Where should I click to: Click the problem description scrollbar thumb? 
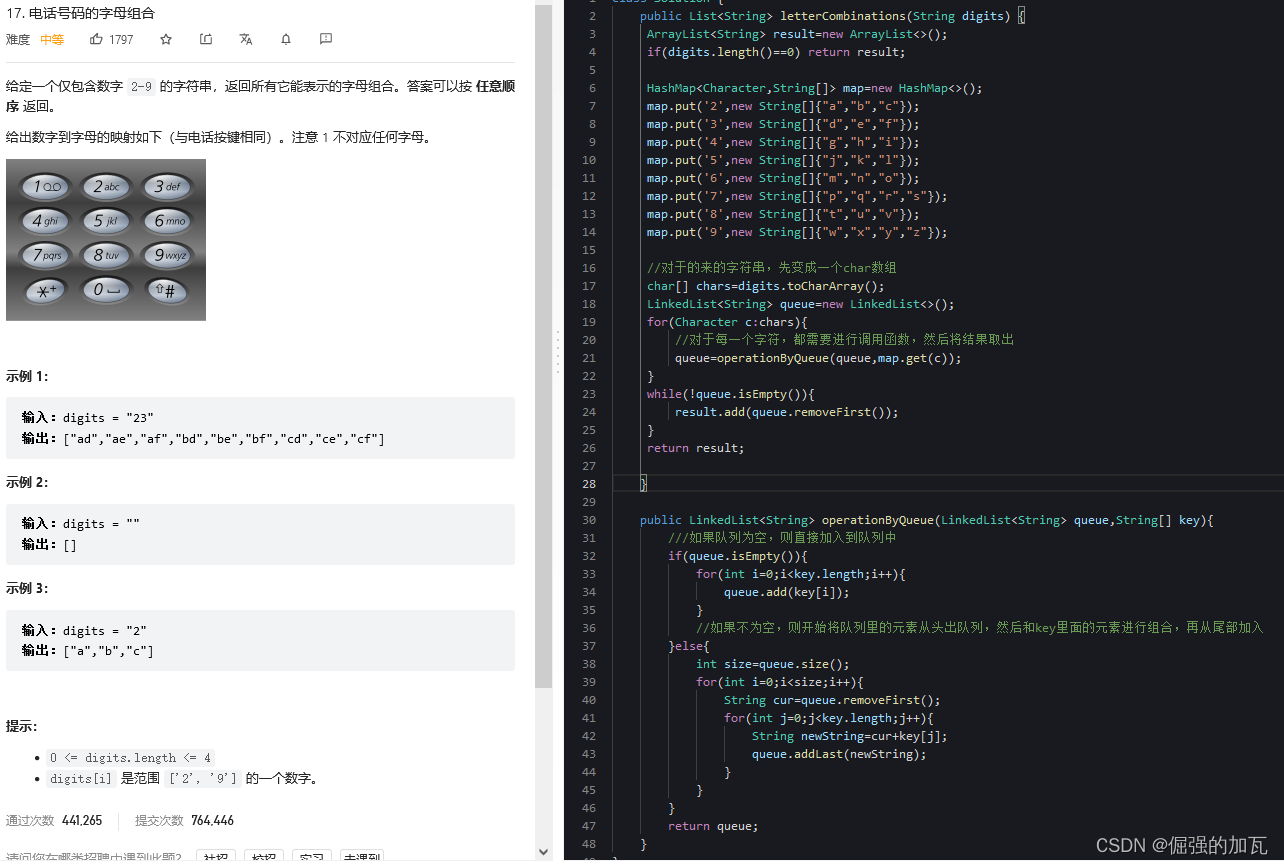(x=543, y=346)
